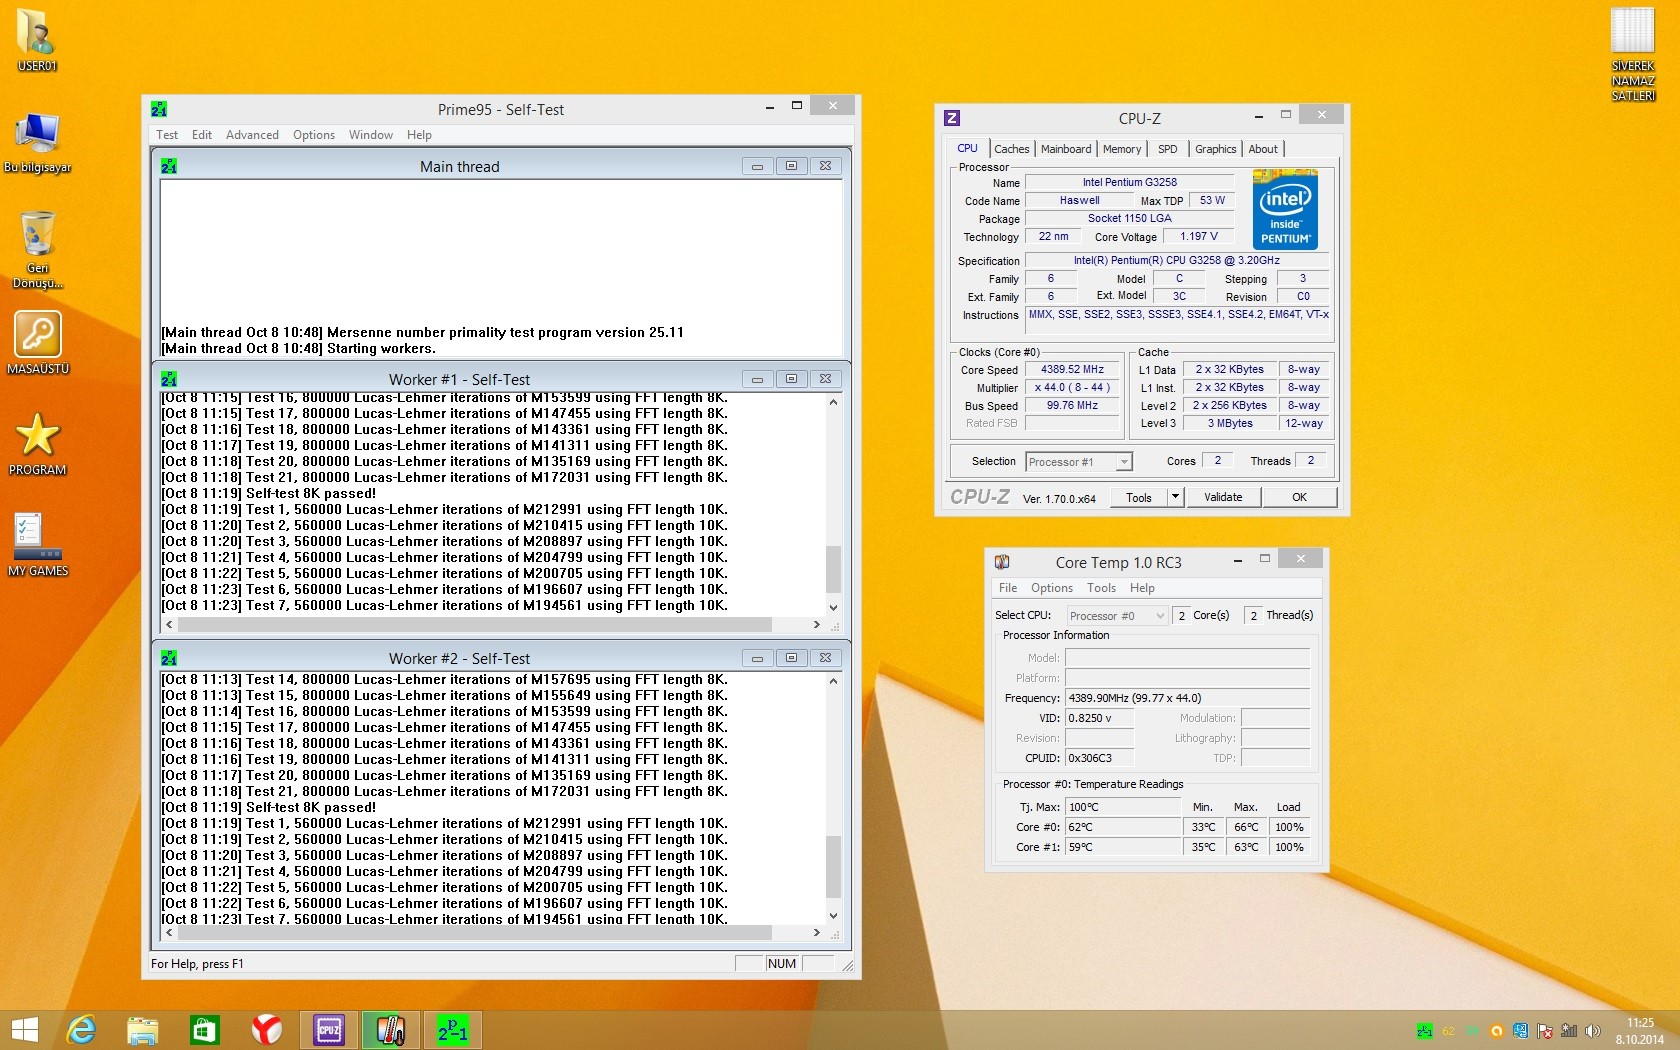Switch to the Caches tab in CPU-Z
The width and height of the screenshot is (1680, 1050).
coord(1011,149)
